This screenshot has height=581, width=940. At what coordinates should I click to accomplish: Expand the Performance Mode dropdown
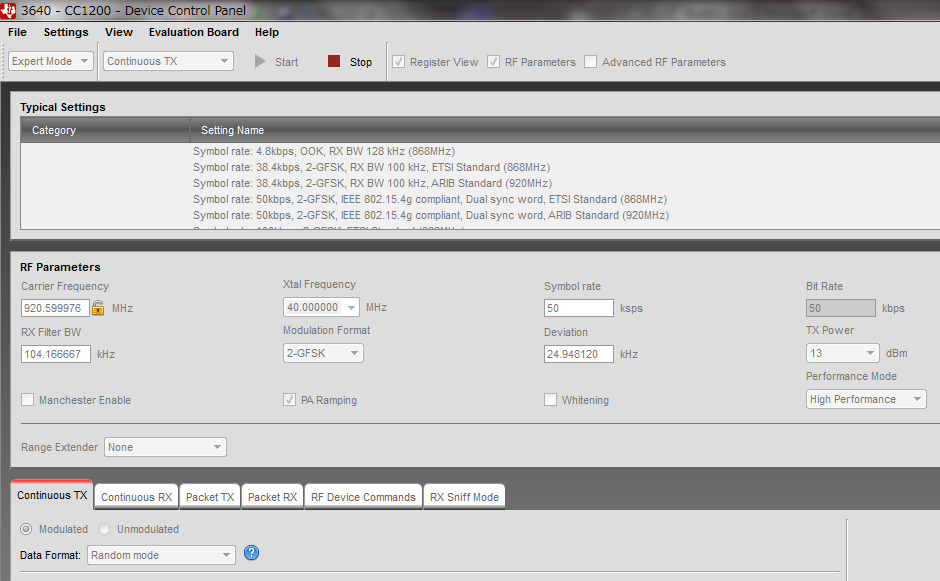tap(866, 399)
